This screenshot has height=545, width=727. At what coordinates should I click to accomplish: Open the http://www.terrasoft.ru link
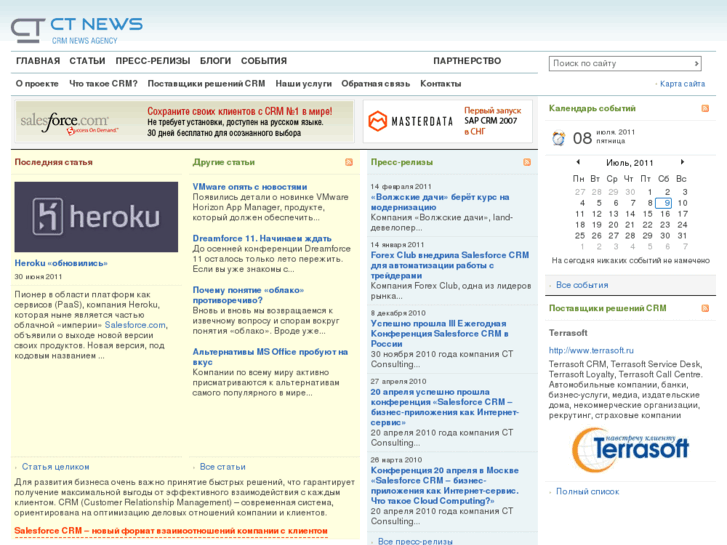591,350
